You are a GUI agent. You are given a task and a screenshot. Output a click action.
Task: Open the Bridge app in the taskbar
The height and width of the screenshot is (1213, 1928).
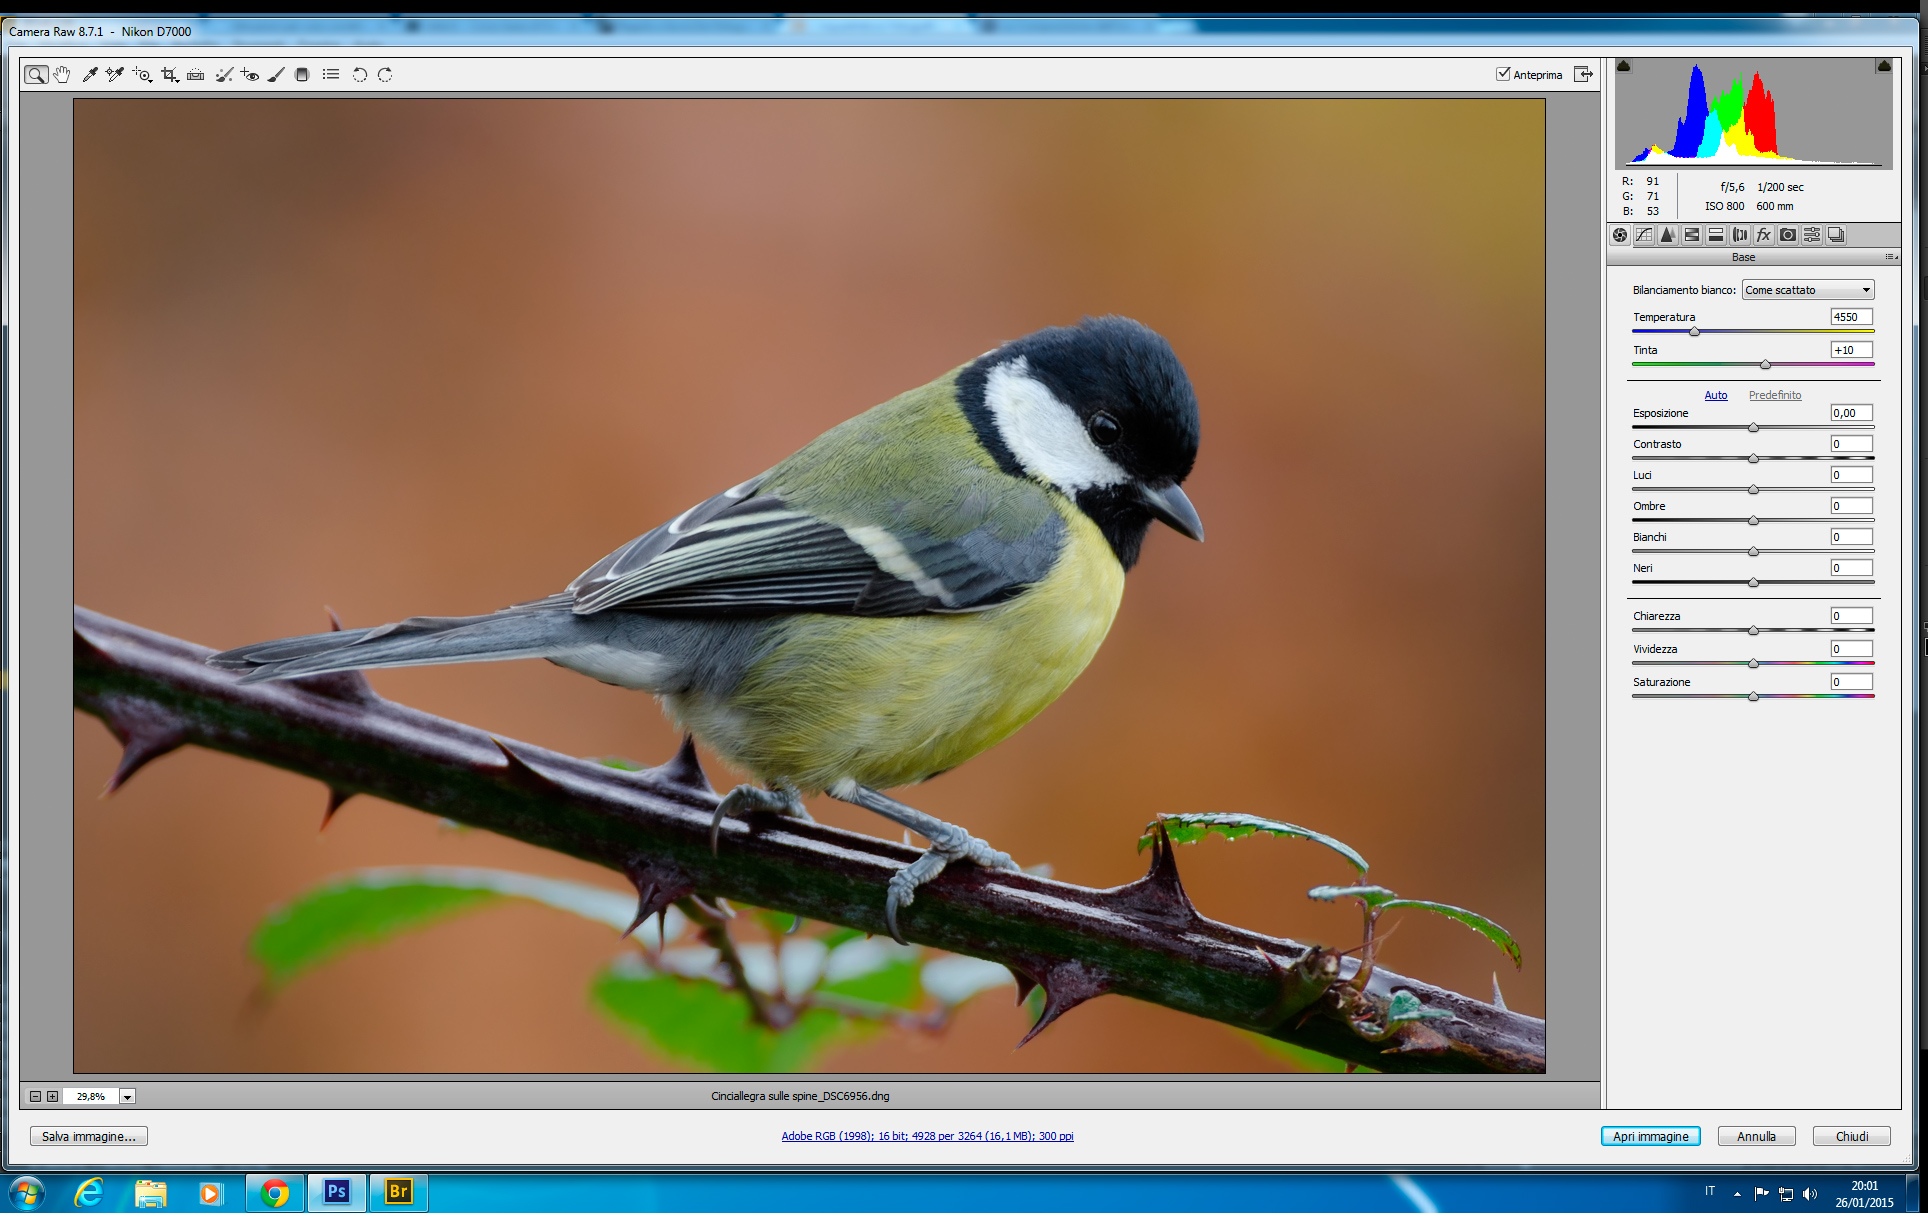398,1192
